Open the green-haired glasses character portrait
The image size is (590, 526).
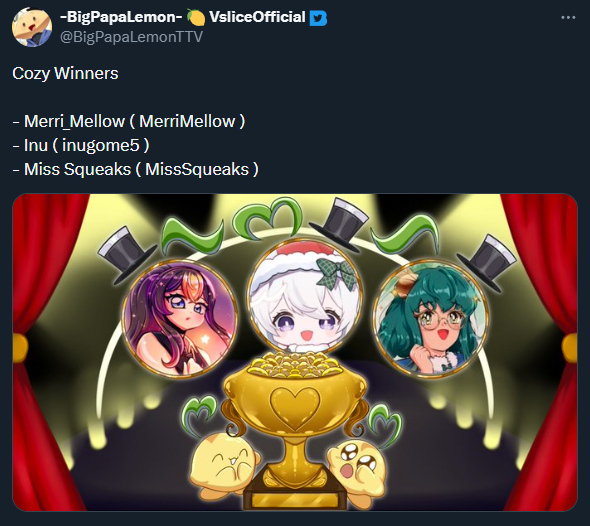point(430,319)
